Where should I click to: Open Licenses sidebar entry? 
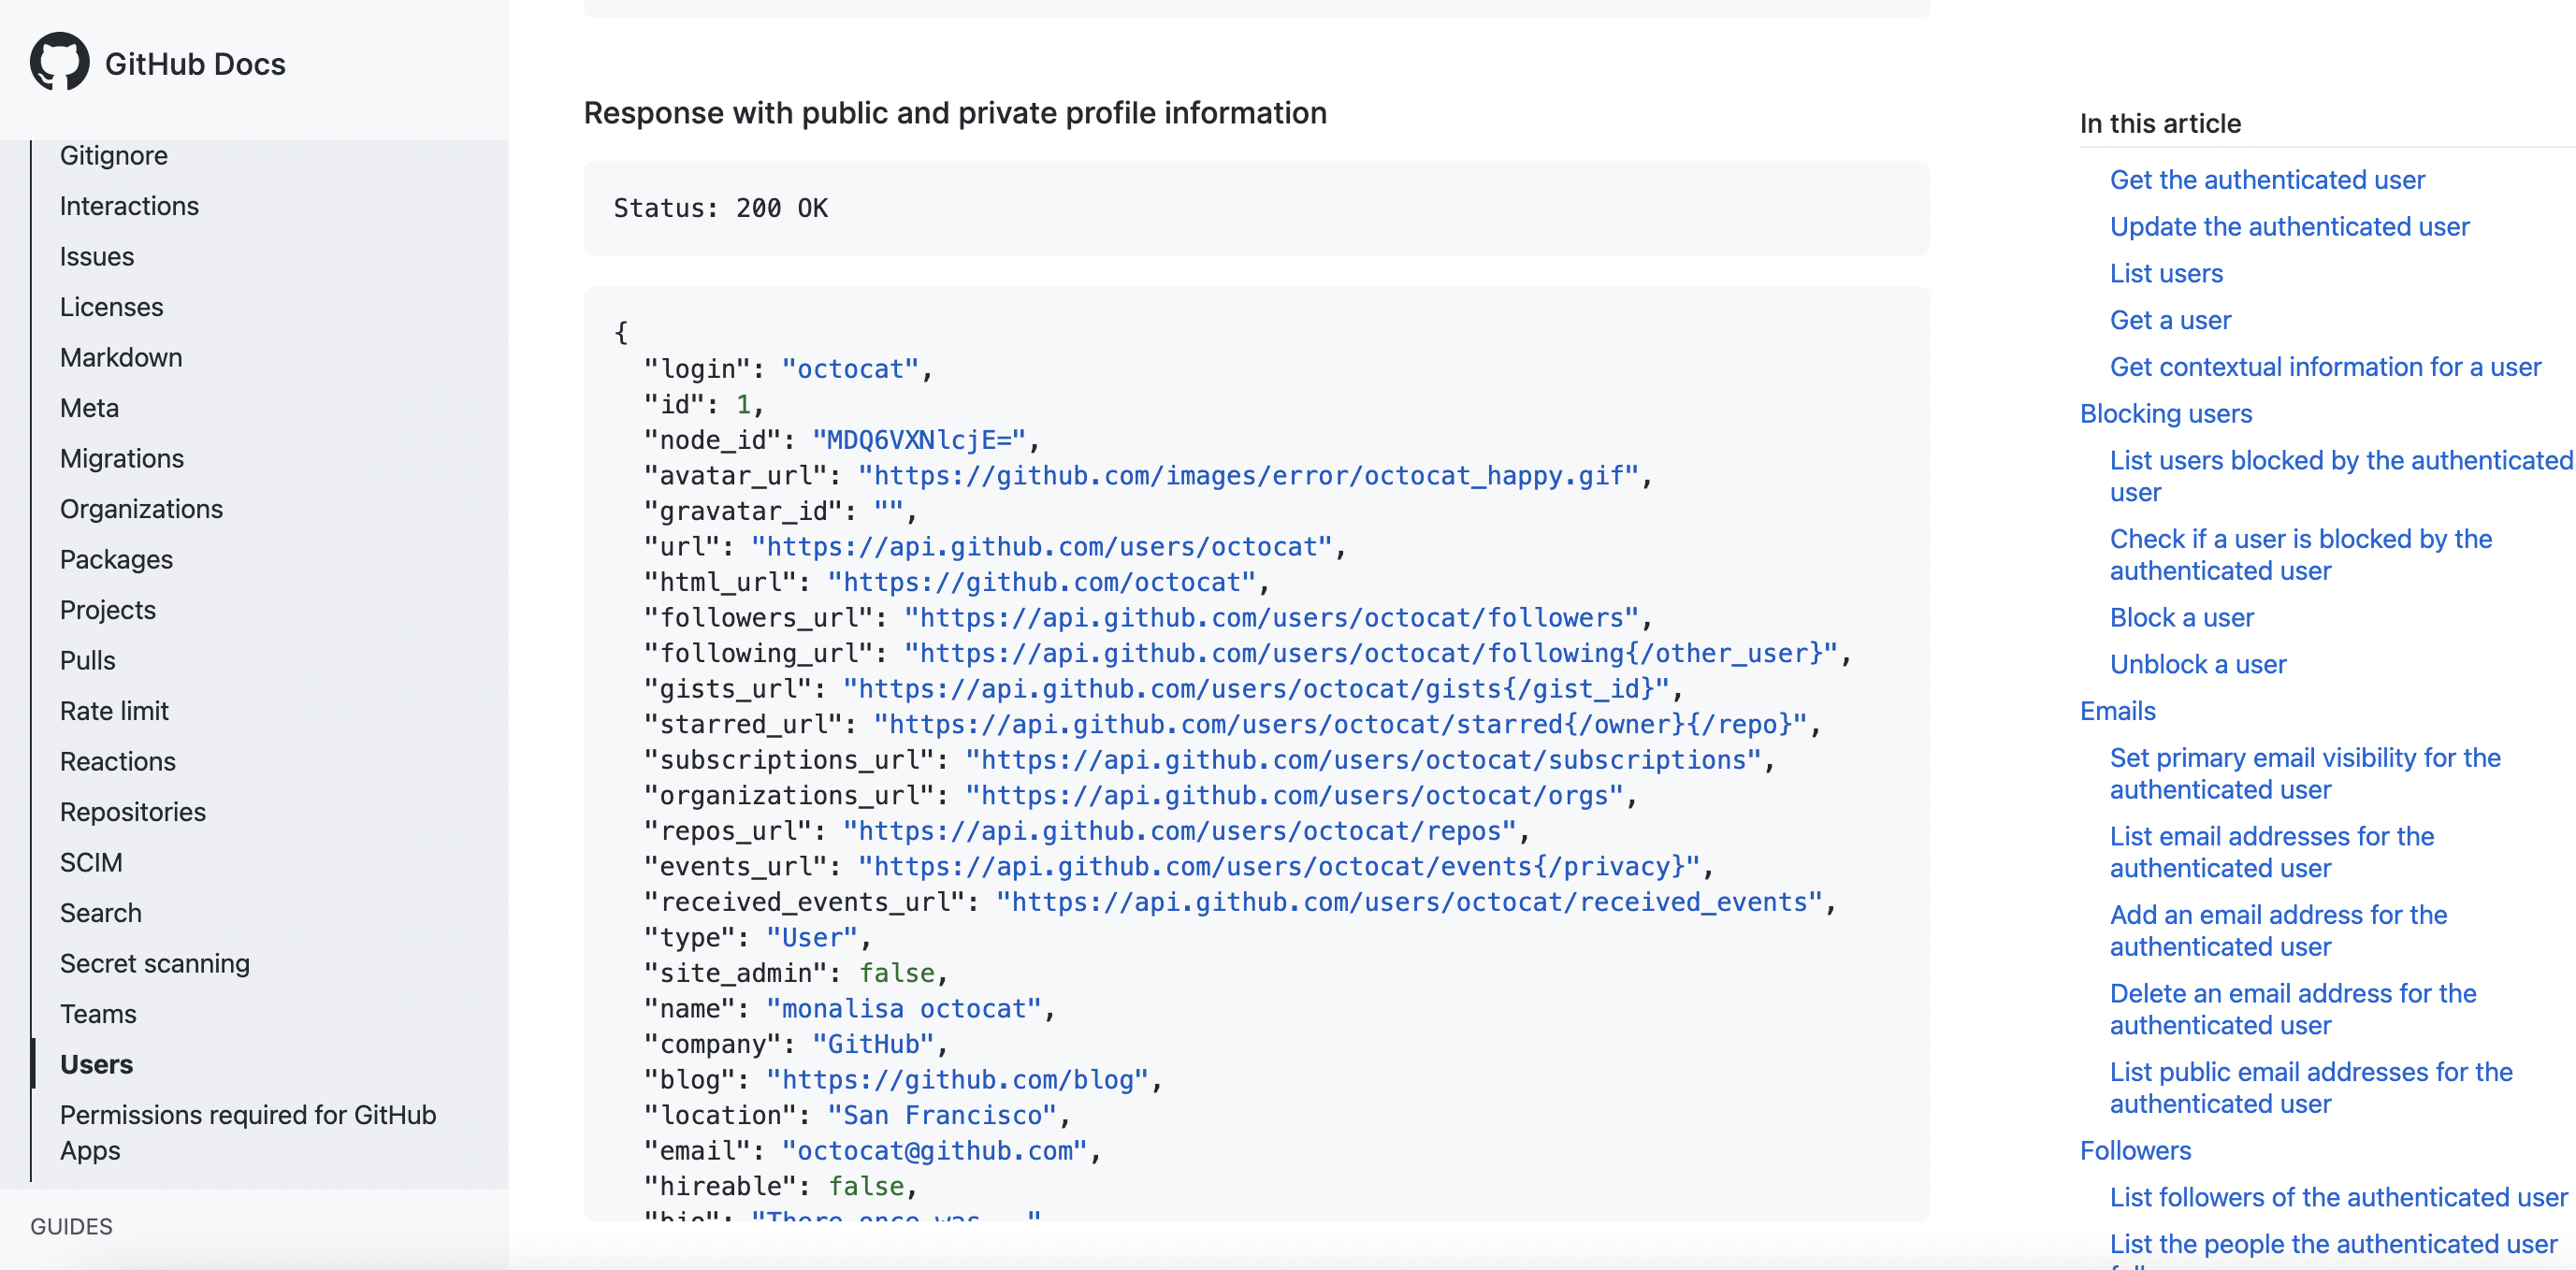[111, 307]
